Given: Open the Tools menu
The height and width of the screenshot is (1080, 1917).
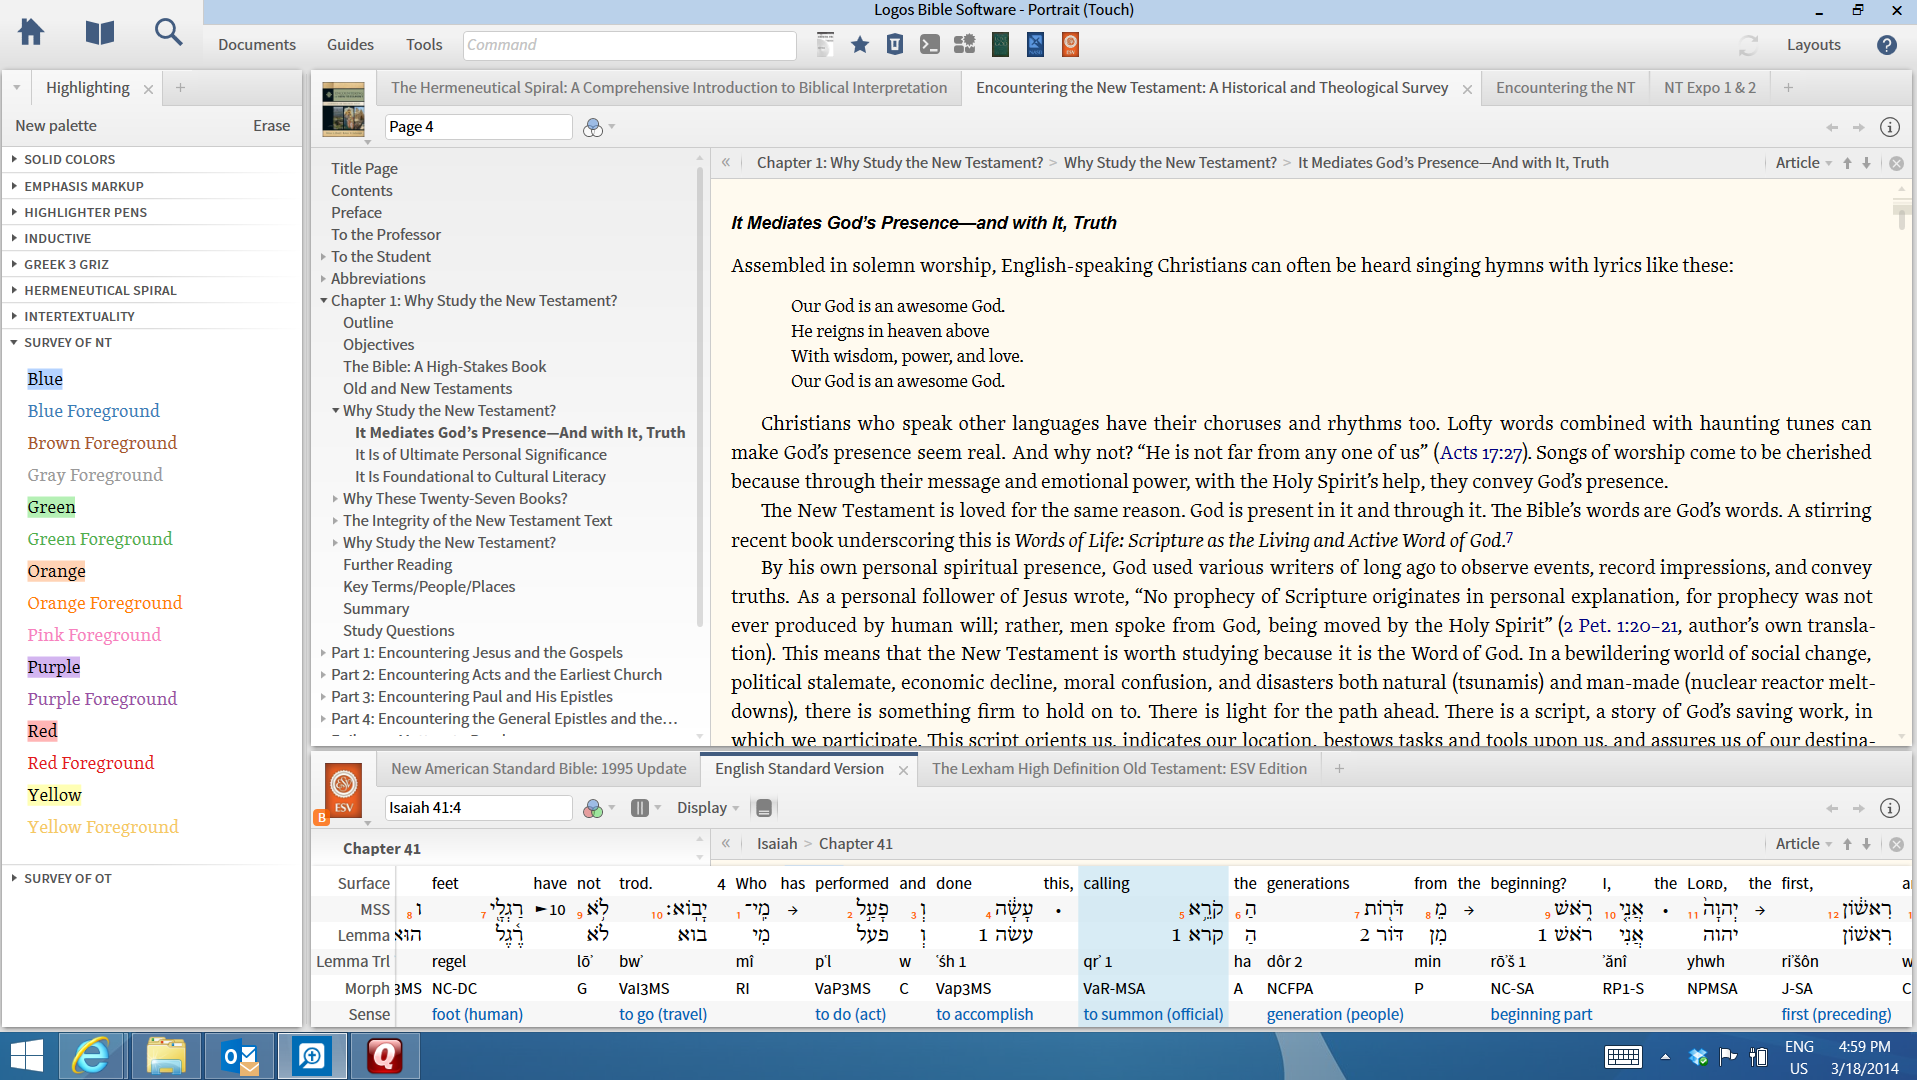Looking at the screenshot, I should point(424,45).
